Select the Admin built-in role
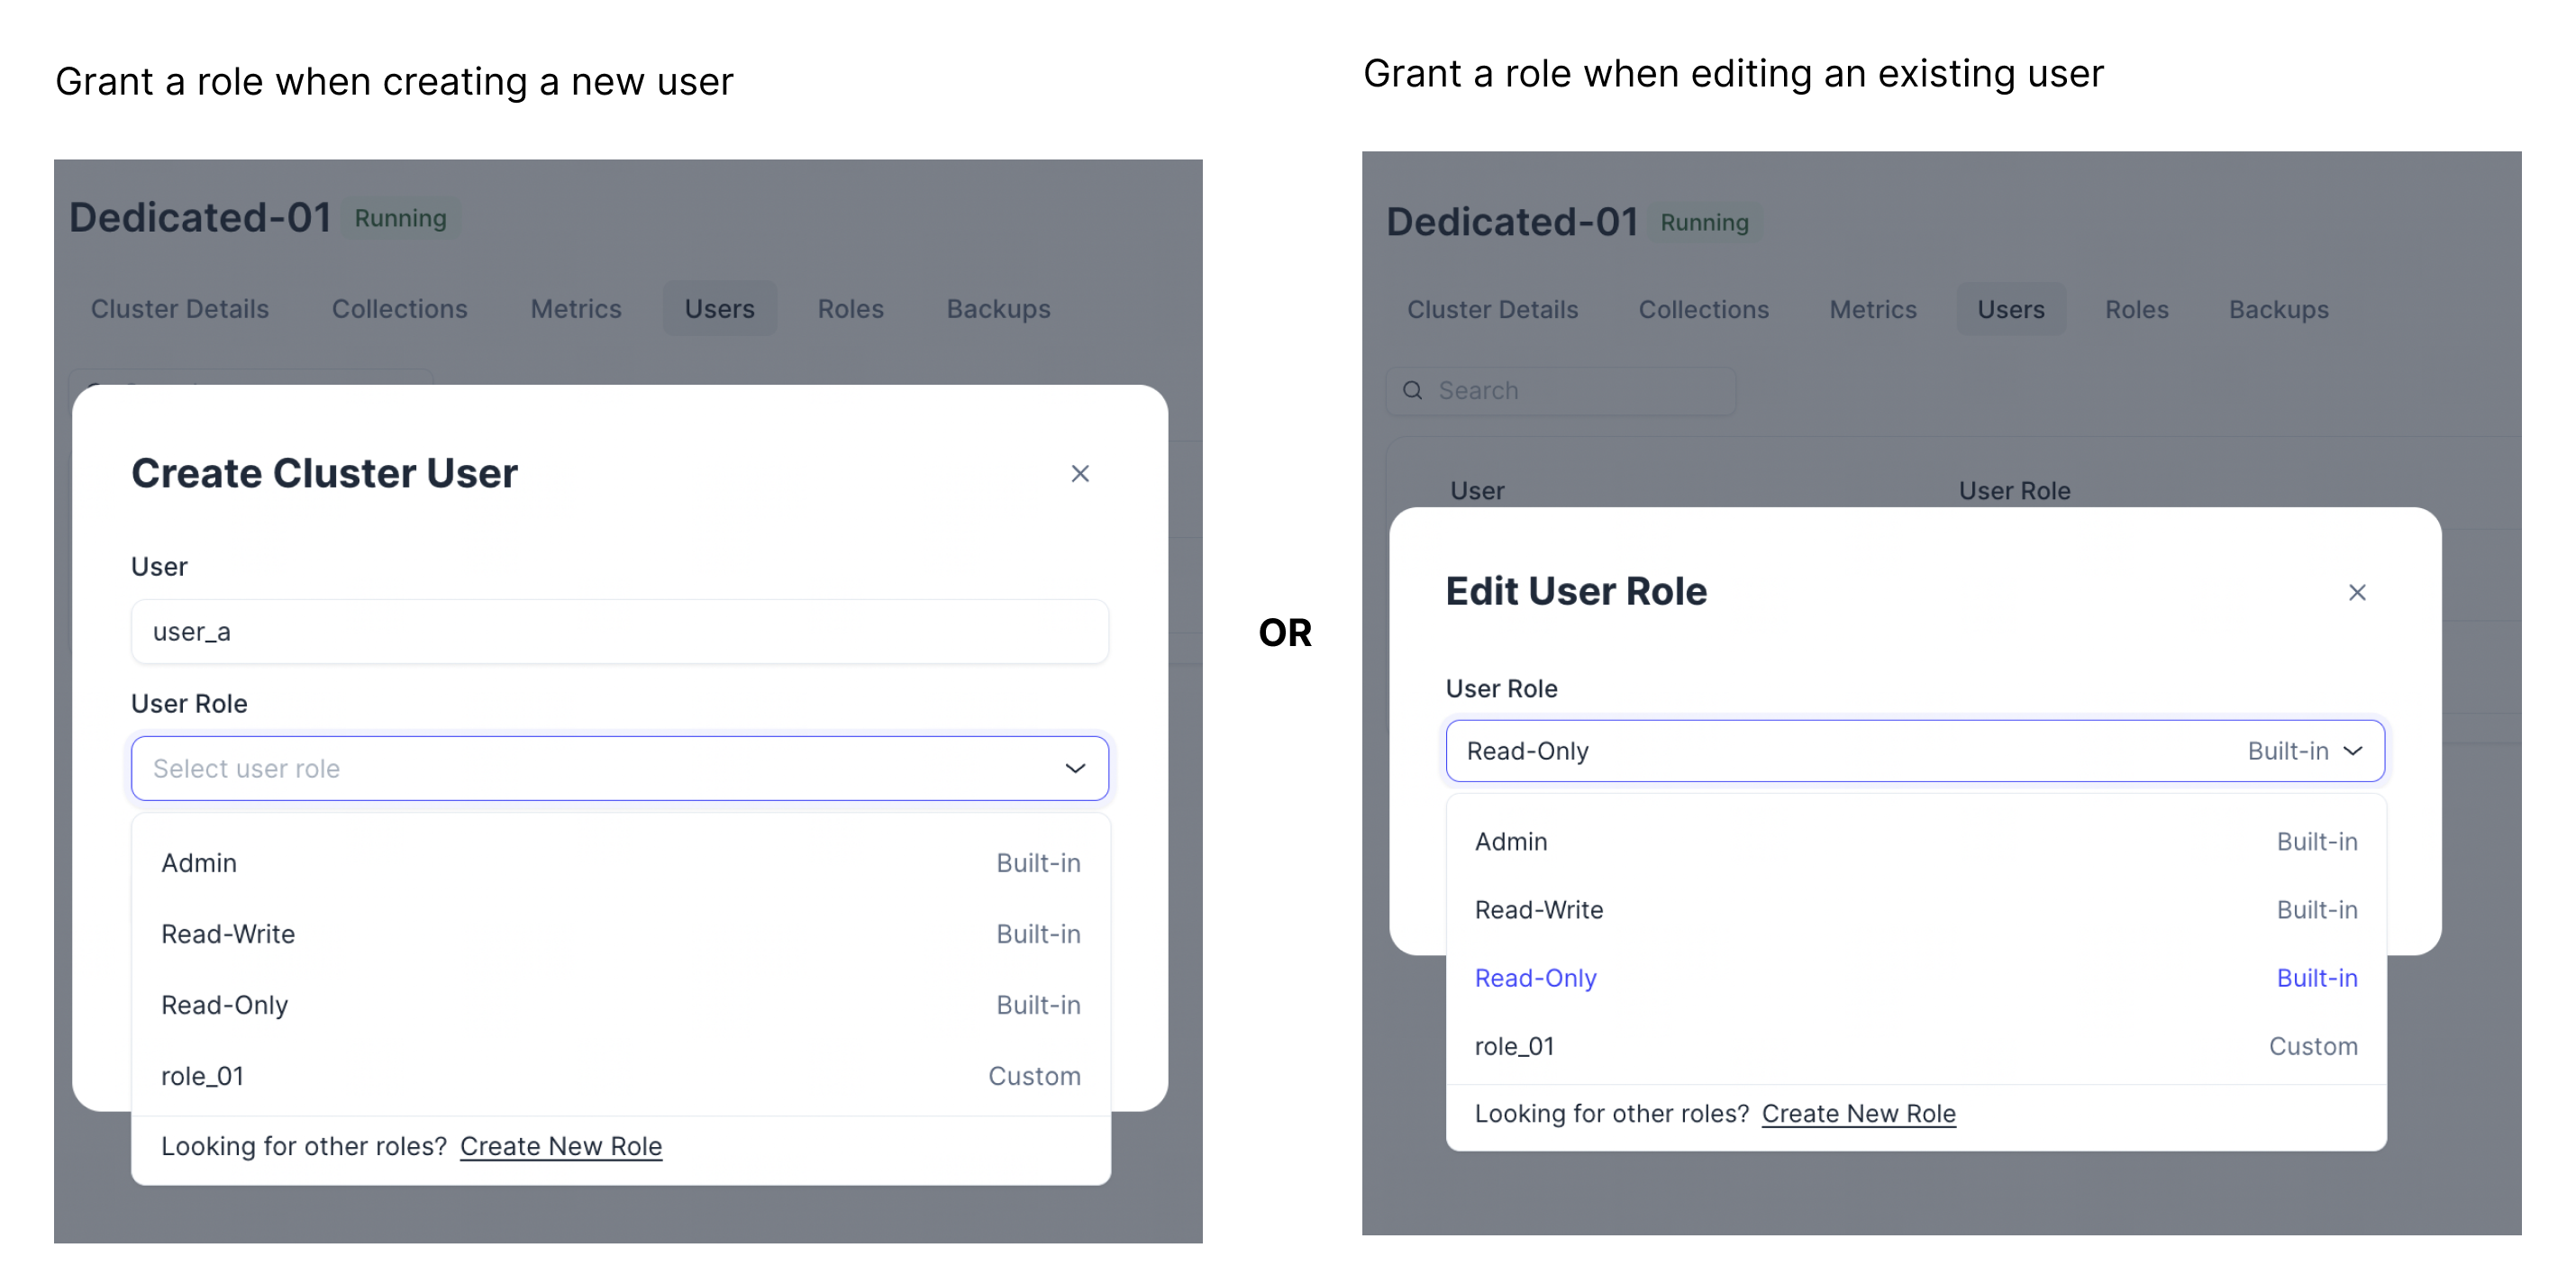 click(199, 862)
